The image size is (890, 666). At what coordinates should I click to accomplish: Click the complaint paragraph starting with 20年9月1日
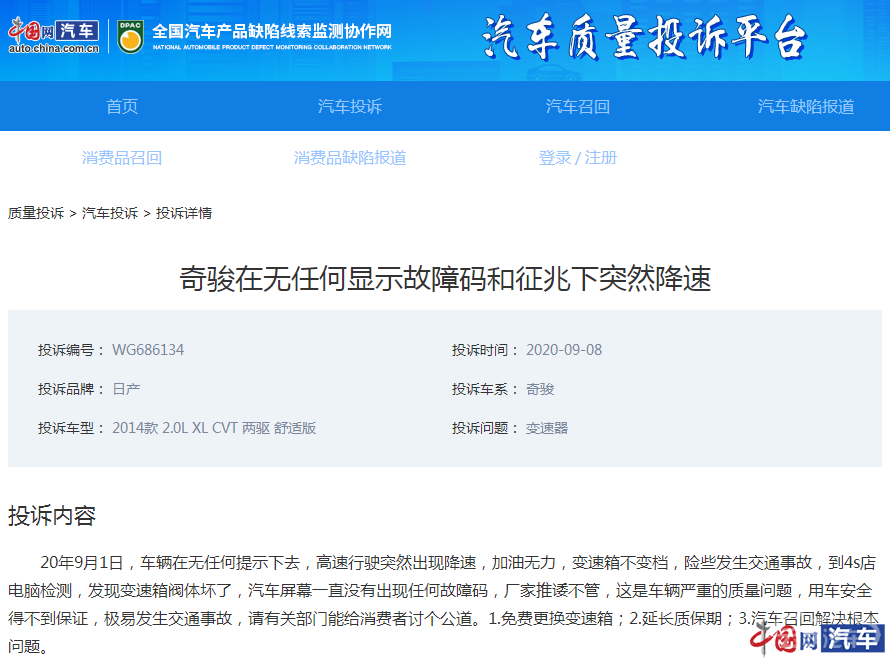point(443,604)
